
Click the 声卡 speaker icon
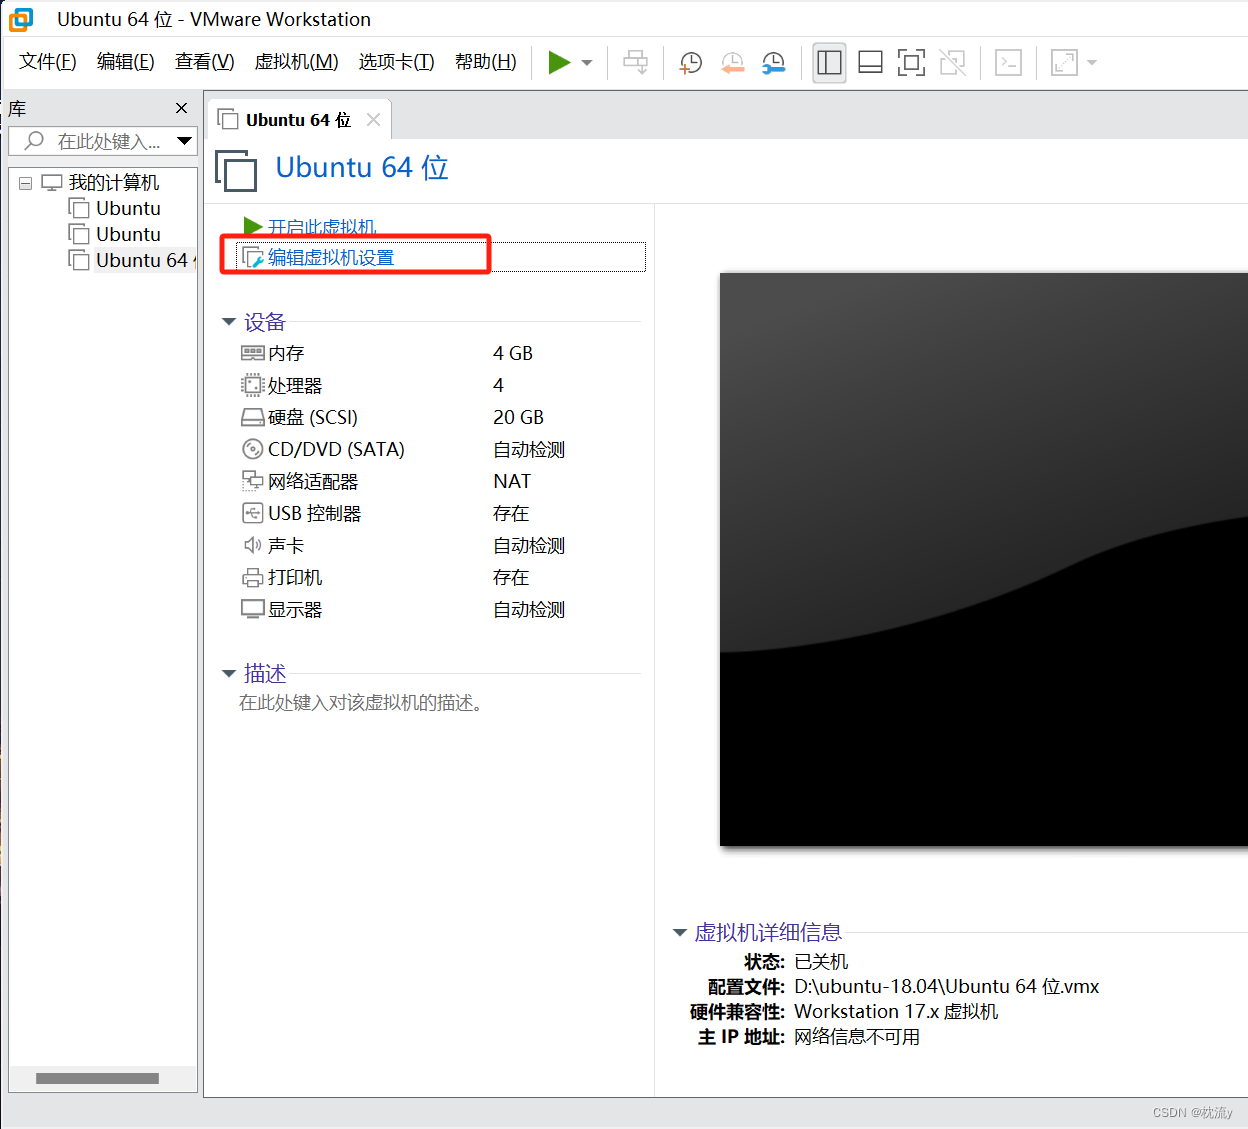point(252,545)
